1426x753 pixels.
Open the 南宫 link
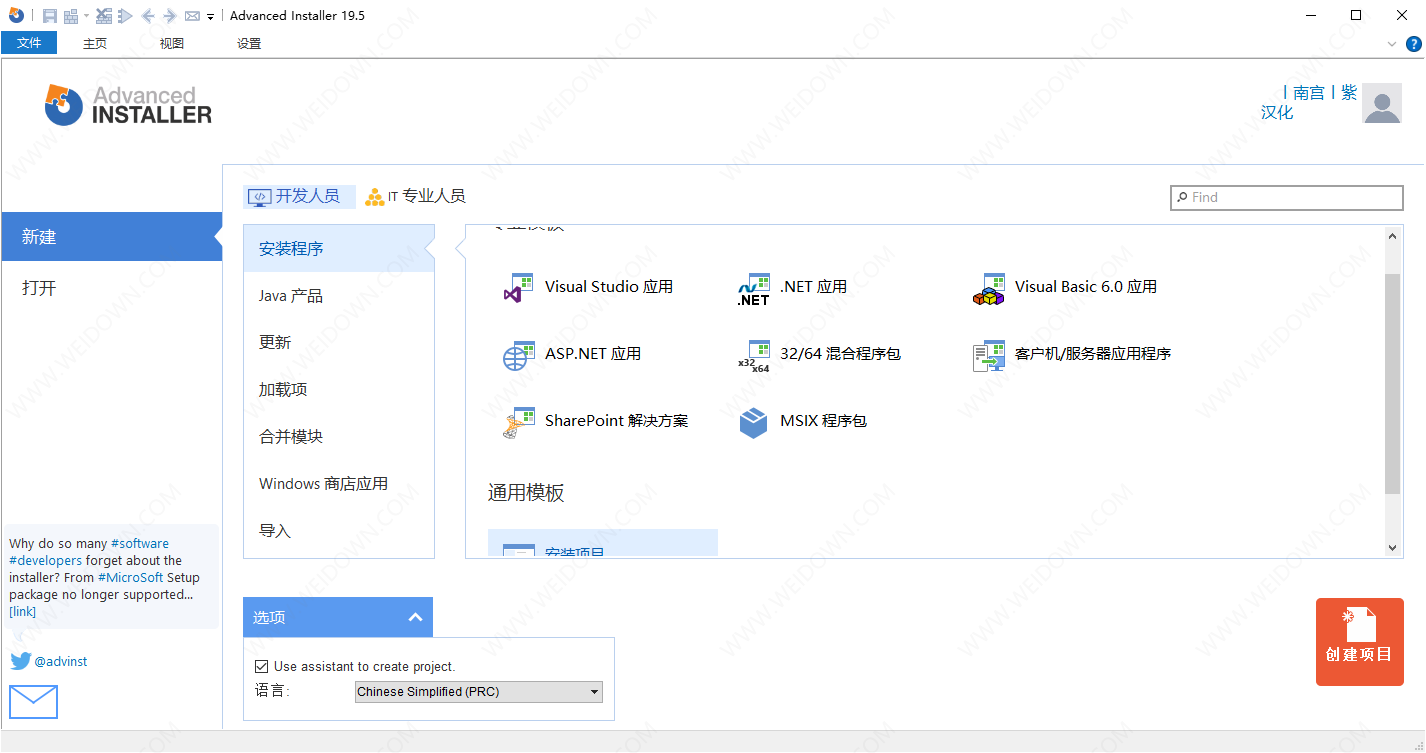pyautogui.click(x=1308, y=93)
